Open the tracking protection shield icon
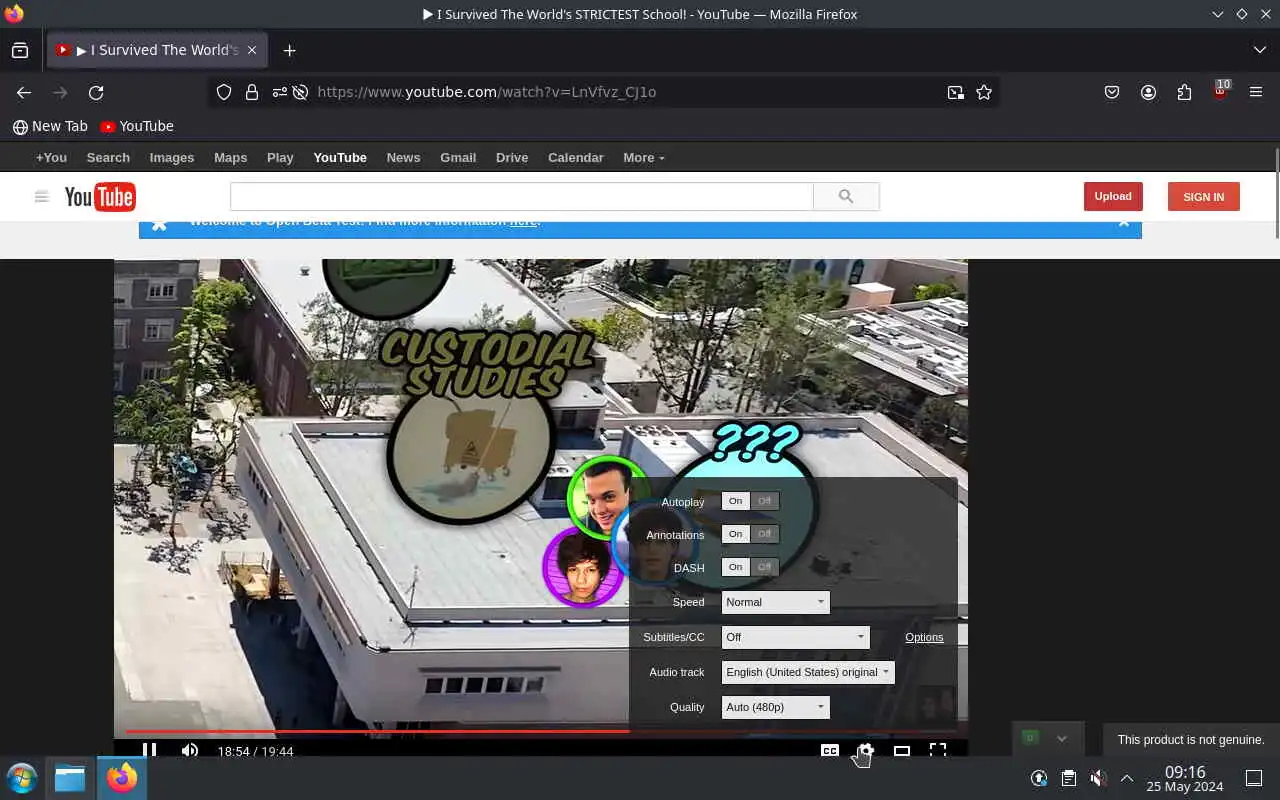 224,92
